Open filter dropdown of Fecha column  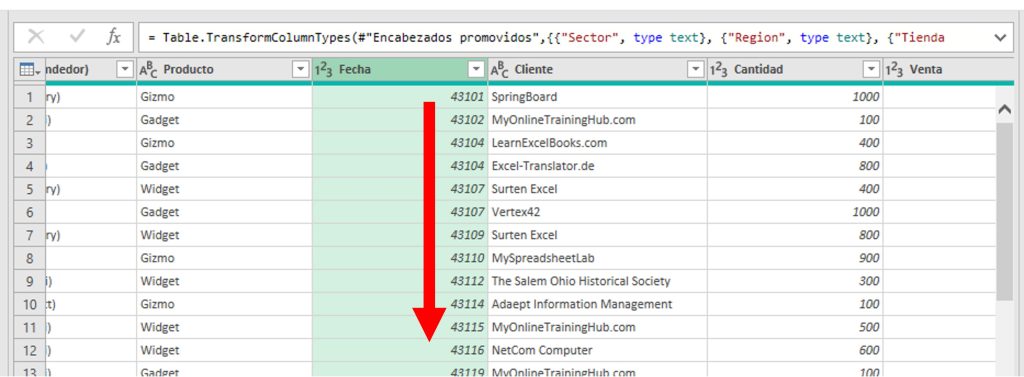(x=477, y=69)
